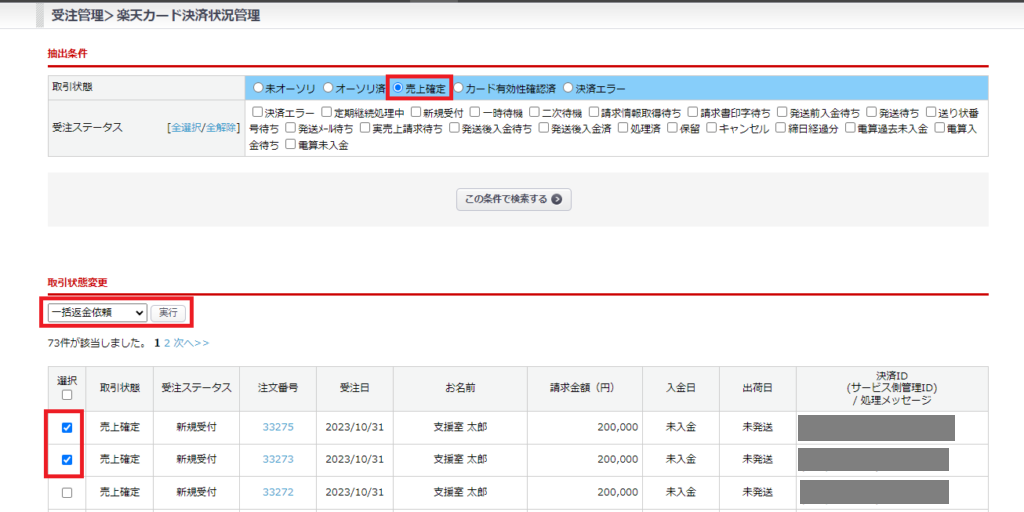Select the カード有効性確認済 radio button
The width and height of the screenshot is (1024, 512).
click(x=459, y=88)
